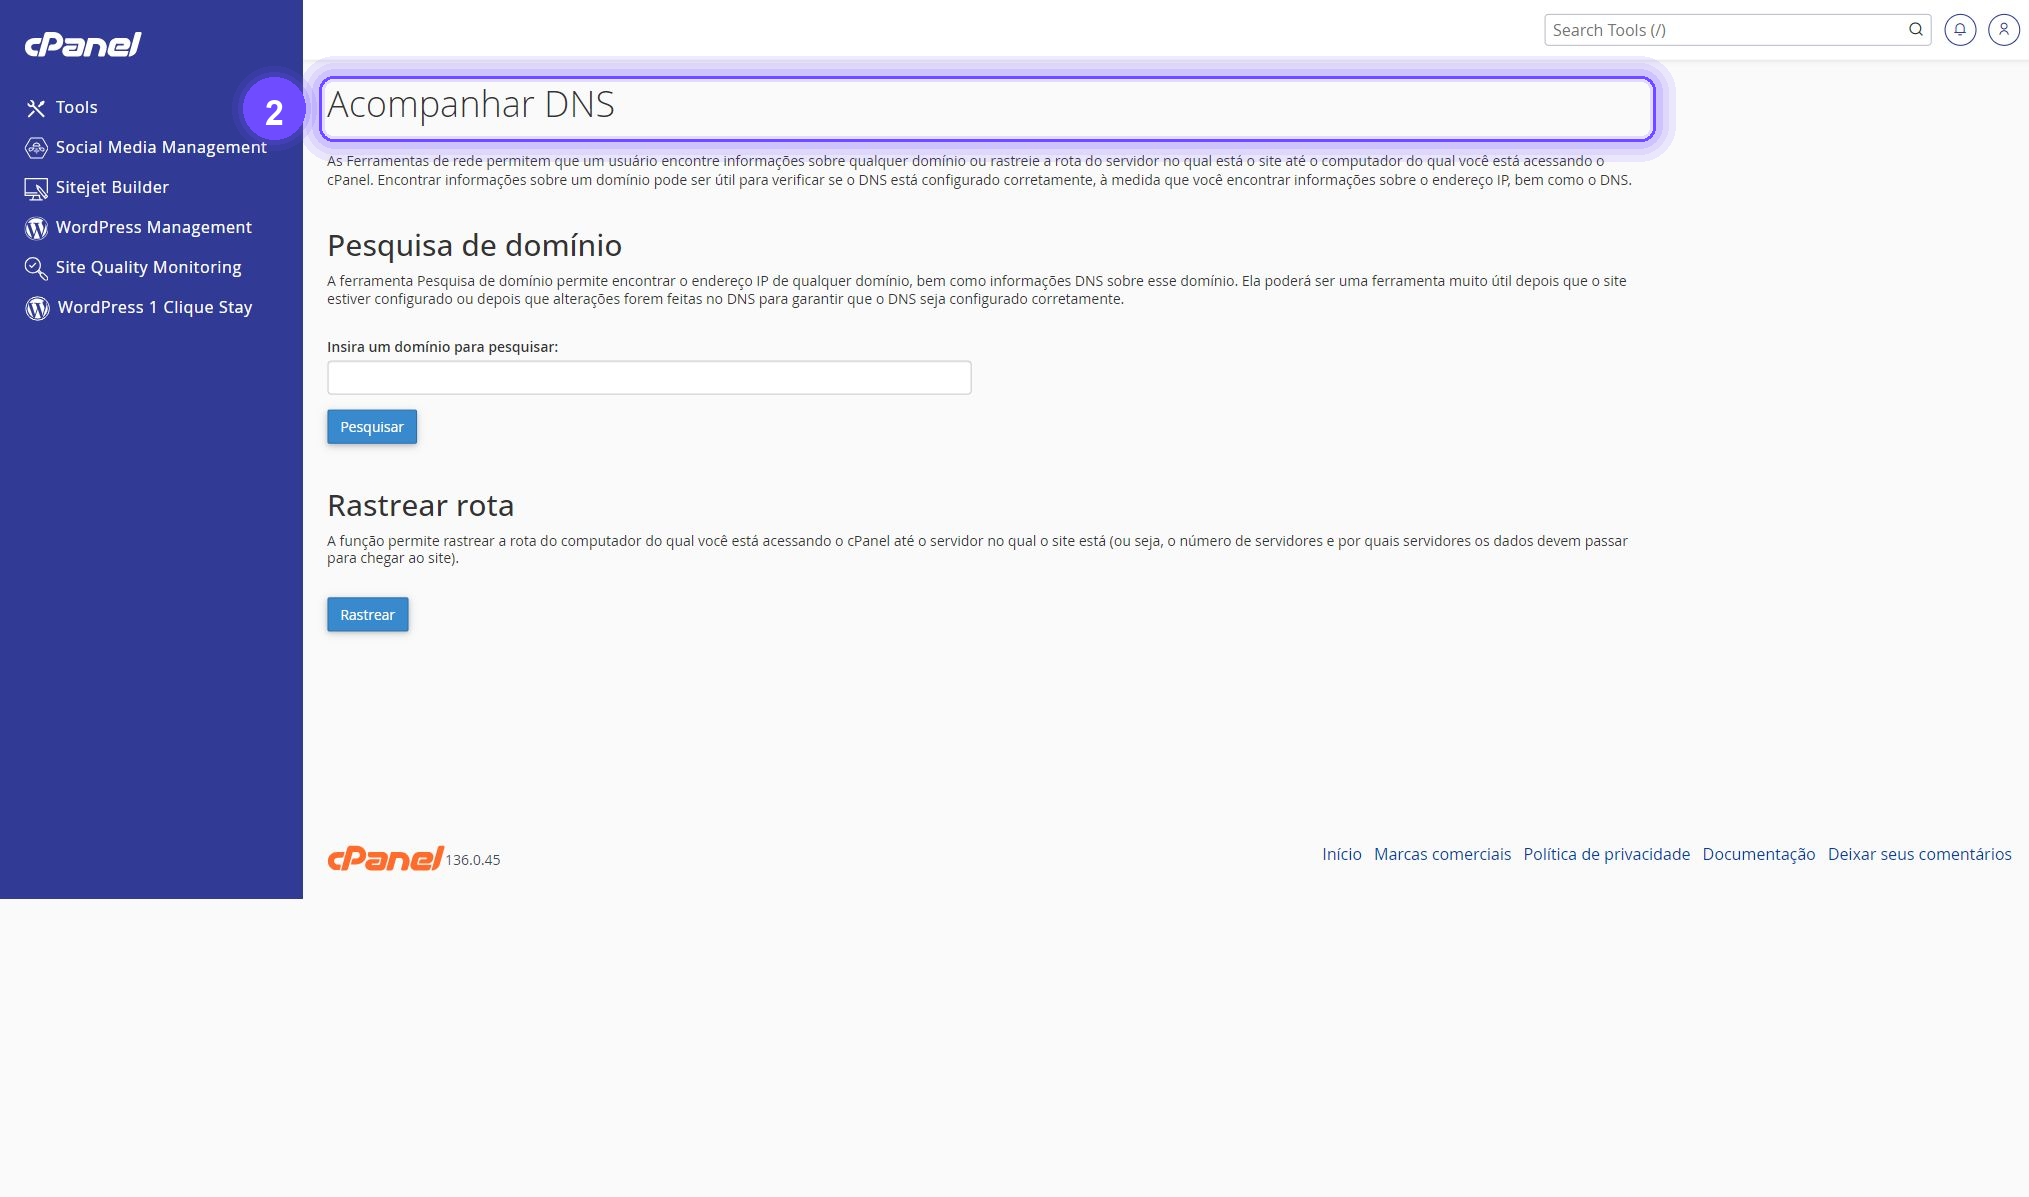Click the search magnifier icon in Search Tools

[x=1915, y=30]
